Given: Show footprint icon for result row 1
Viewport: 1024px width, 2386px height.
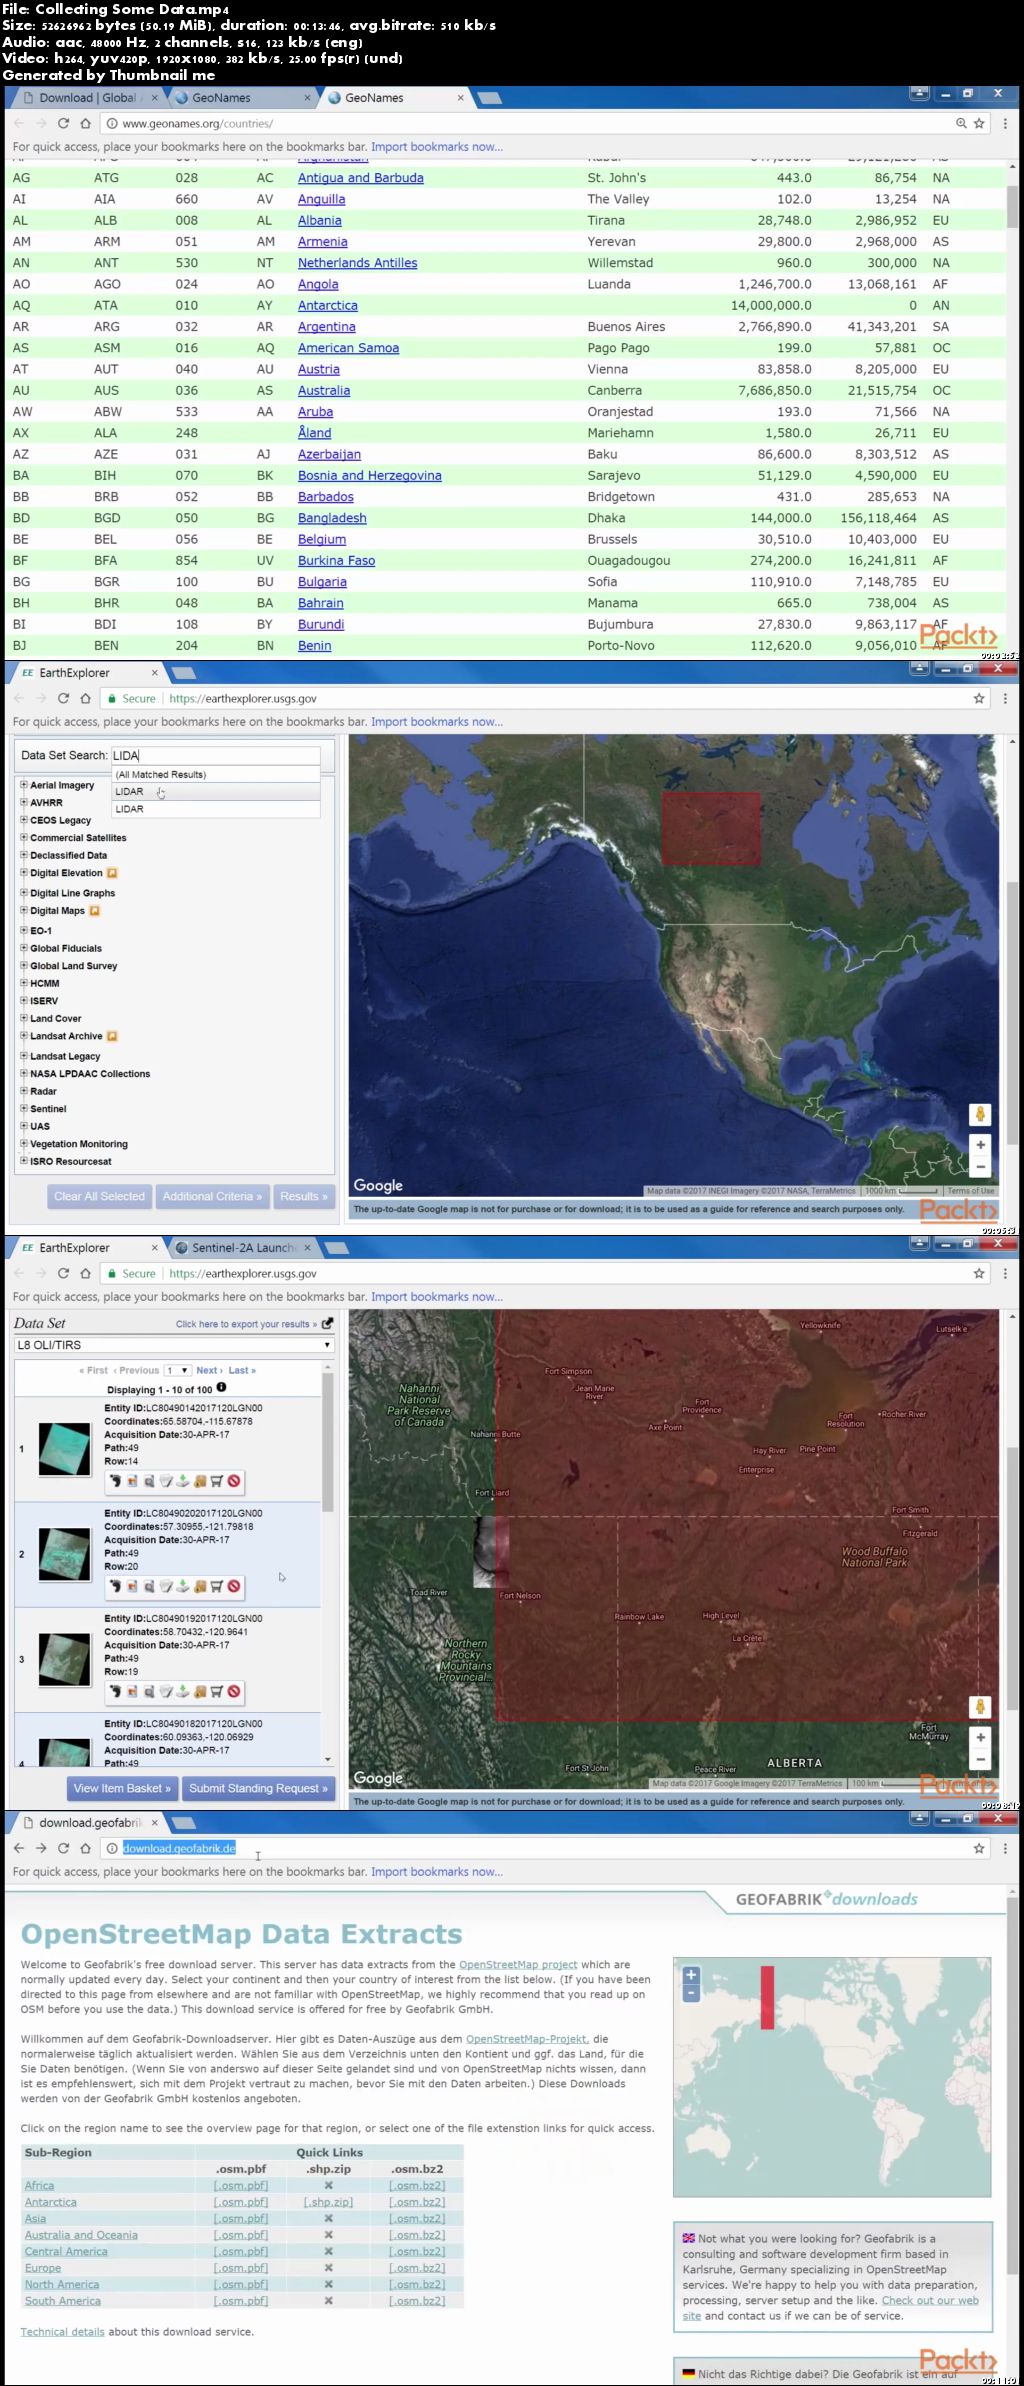Looking at the screenshot, I should click(x=115, y=1481).
